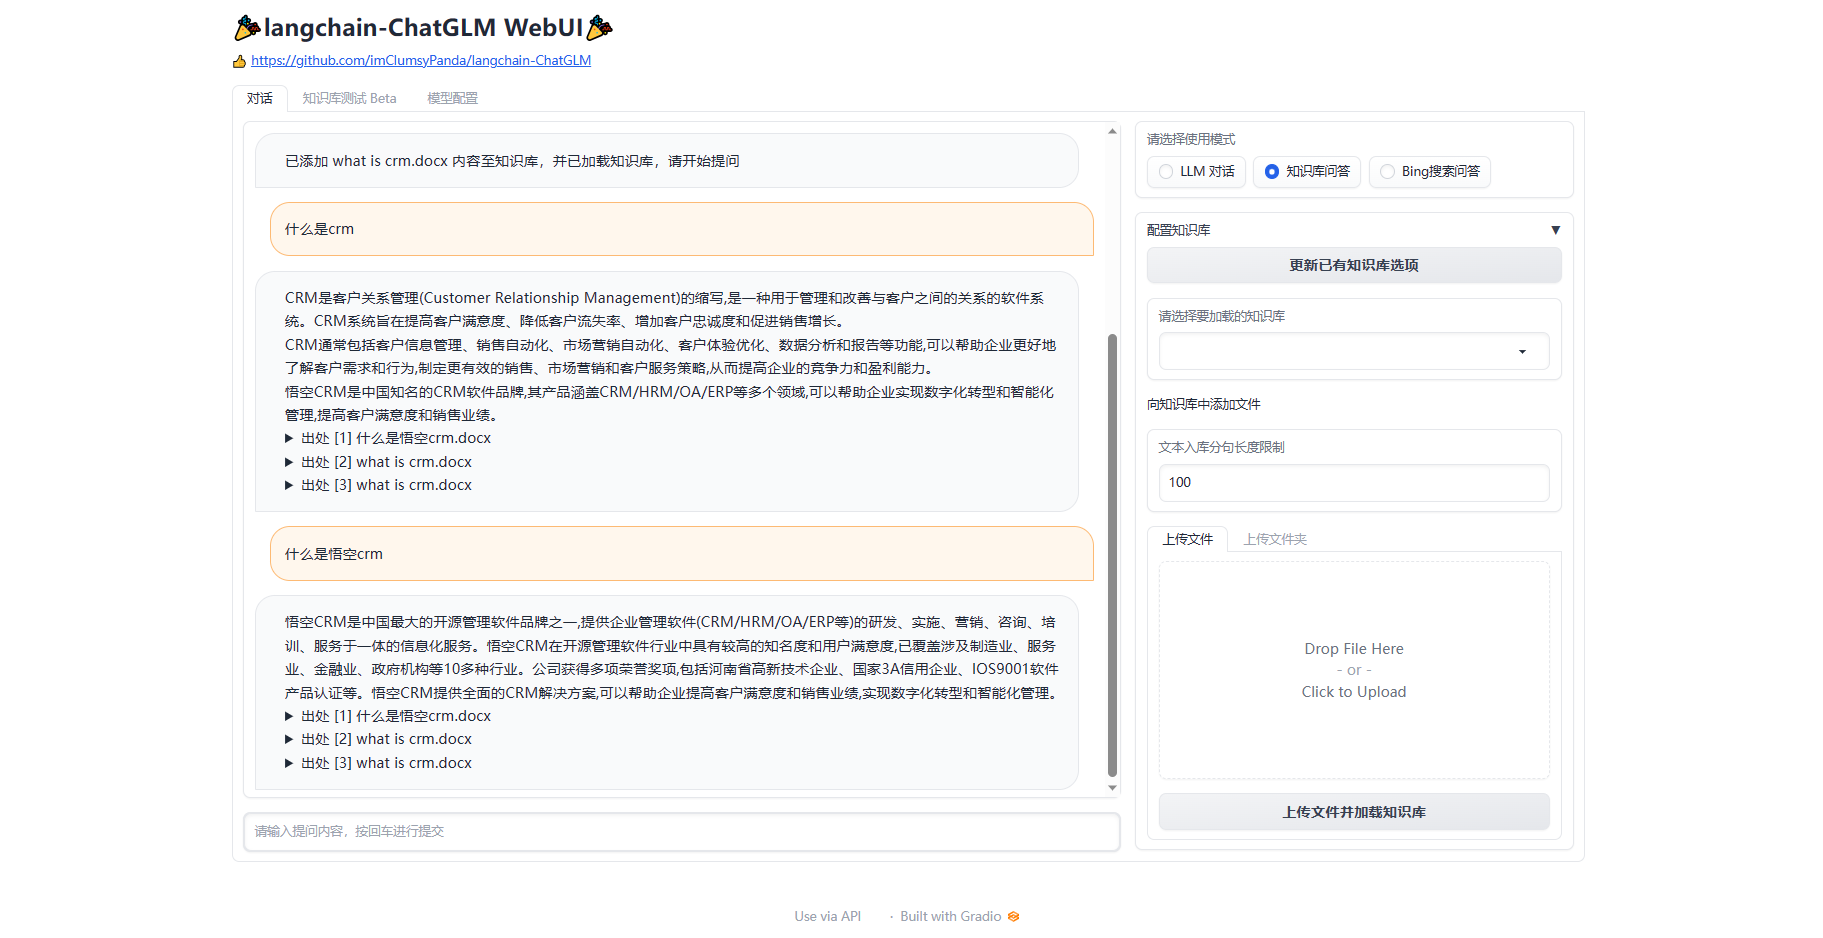Click the Drop File Here upload area
This screenshot has width=1823, height=938.
point(1354,670)
